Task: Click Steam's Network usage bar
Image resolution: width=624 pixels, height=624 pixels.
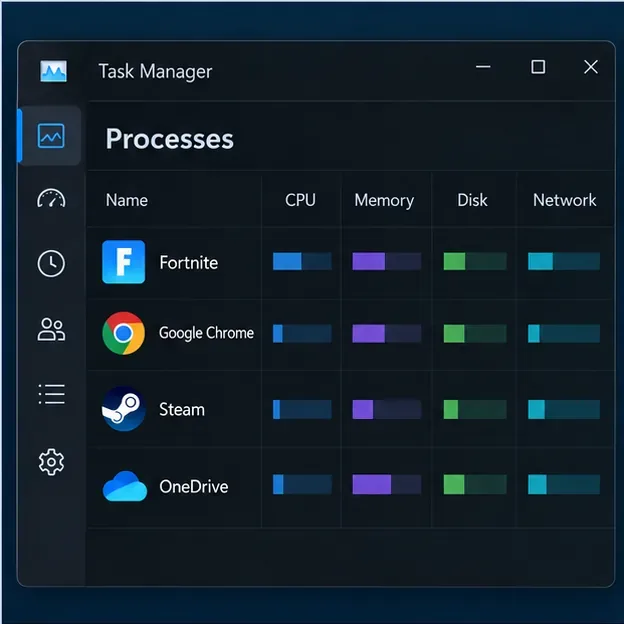Action: (x=564, y=410)
